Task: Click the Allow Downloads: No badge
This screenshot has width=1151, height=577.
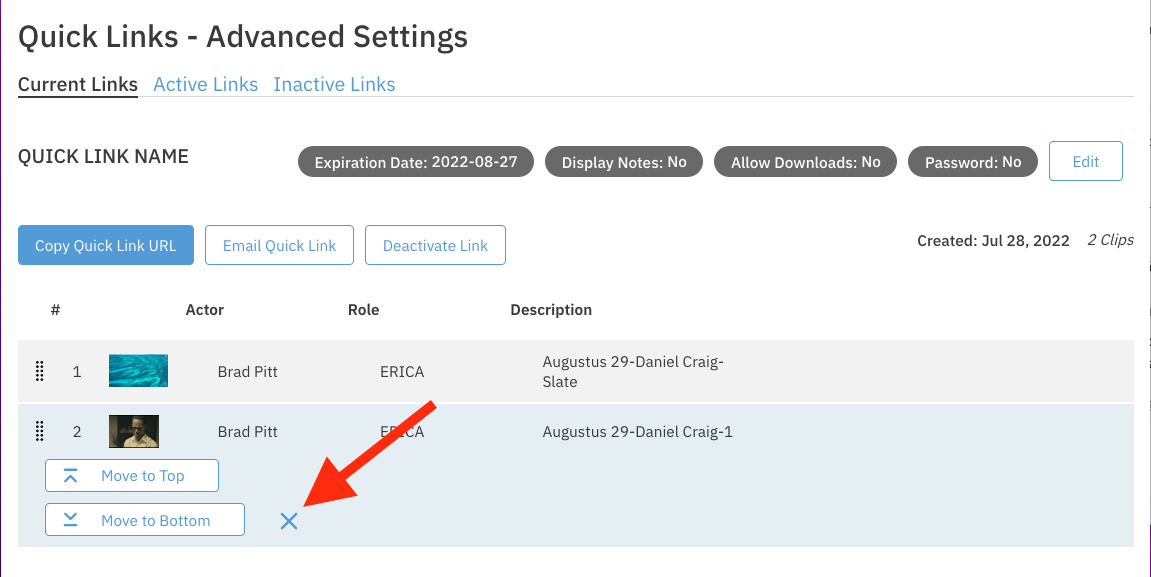Action: pyautogui.click(x=805, y=162)
